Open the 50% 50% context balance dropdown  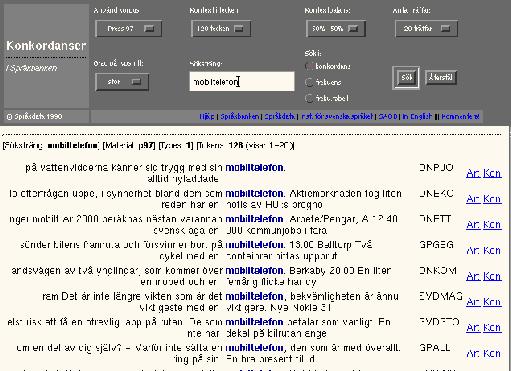[335, 29]
